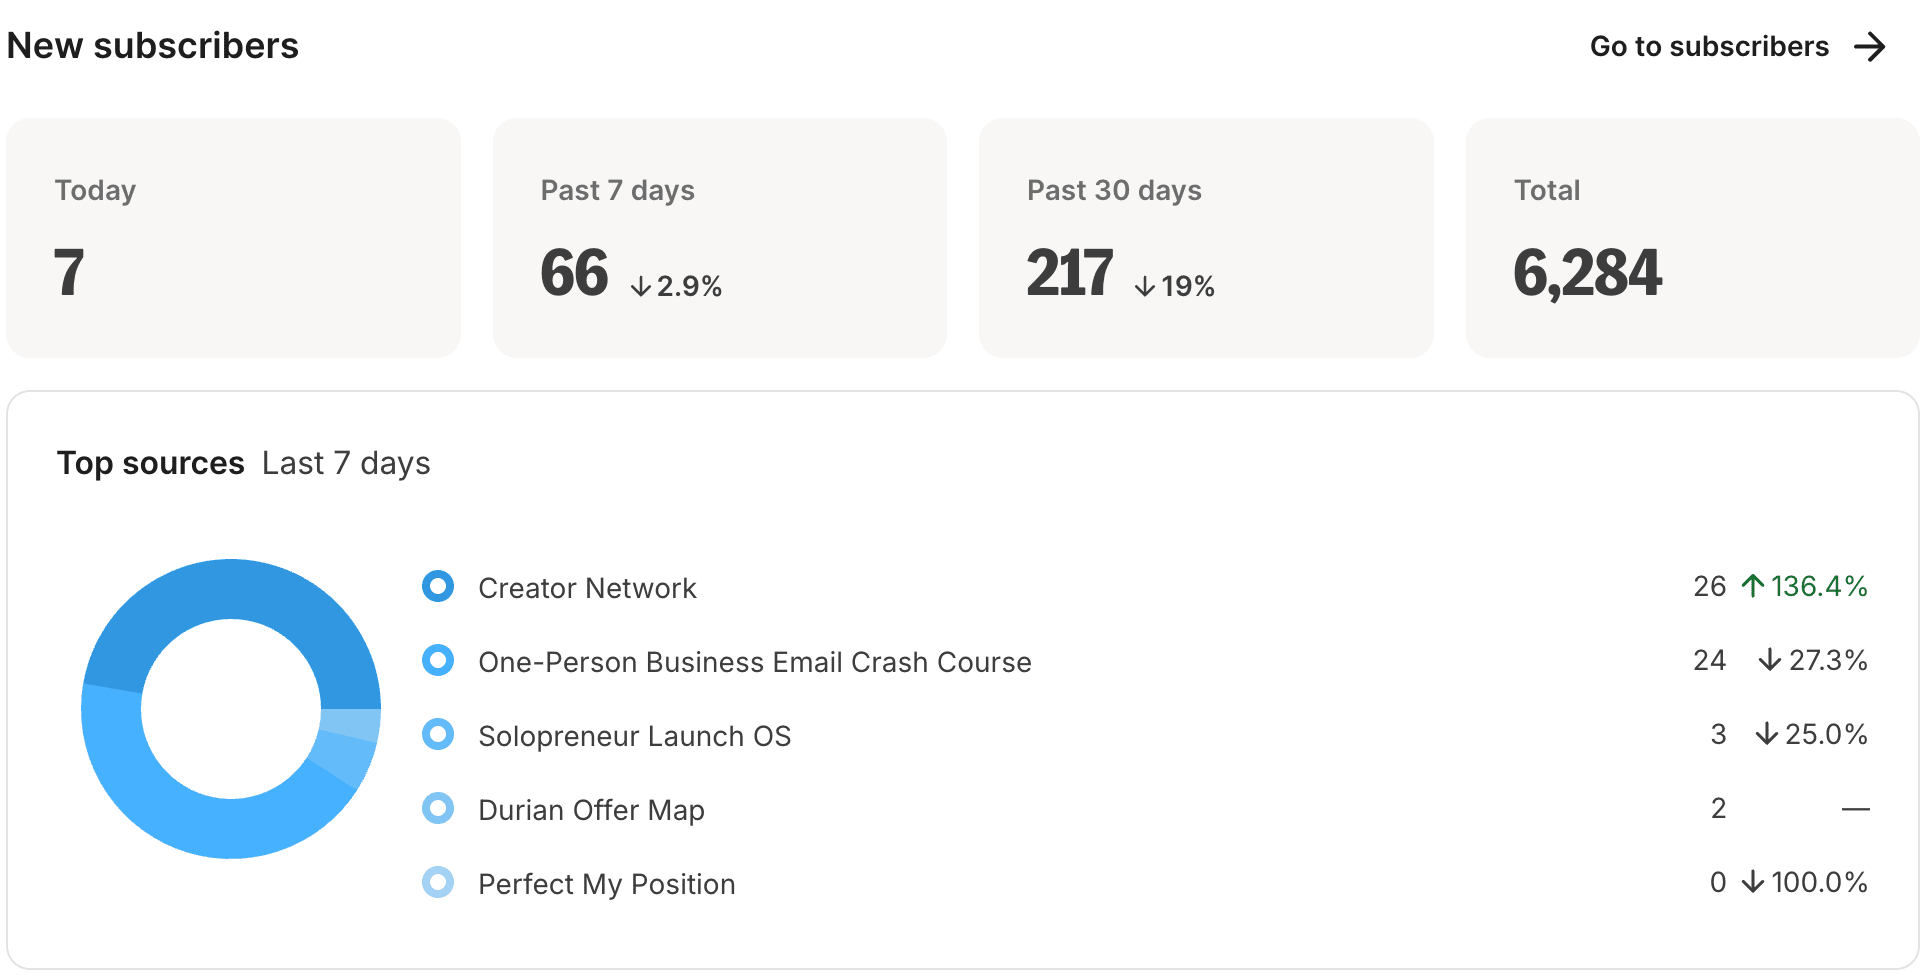Click the green up arrow beside 136.4%
Image resolution: width=1932 pixels, height=978 pixels.
coord(1753,586)
